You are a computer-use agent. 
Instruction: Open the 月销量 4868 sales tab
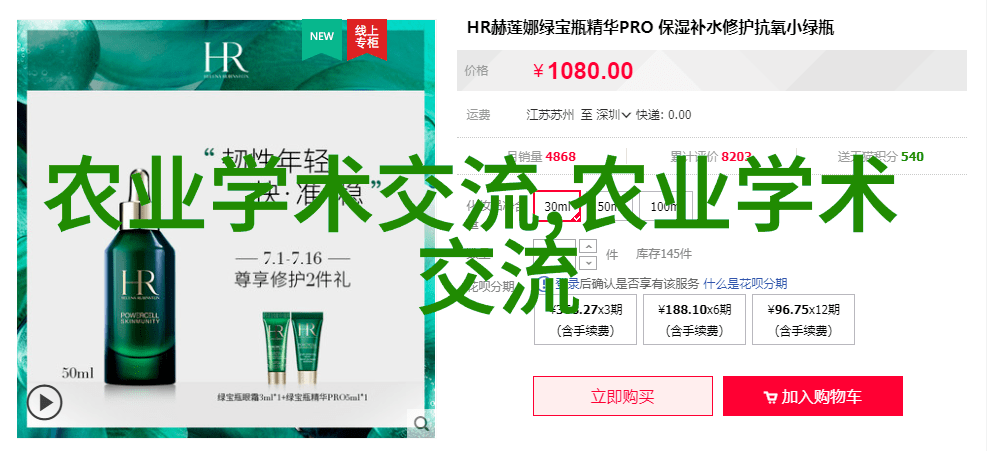coord(541,156)
